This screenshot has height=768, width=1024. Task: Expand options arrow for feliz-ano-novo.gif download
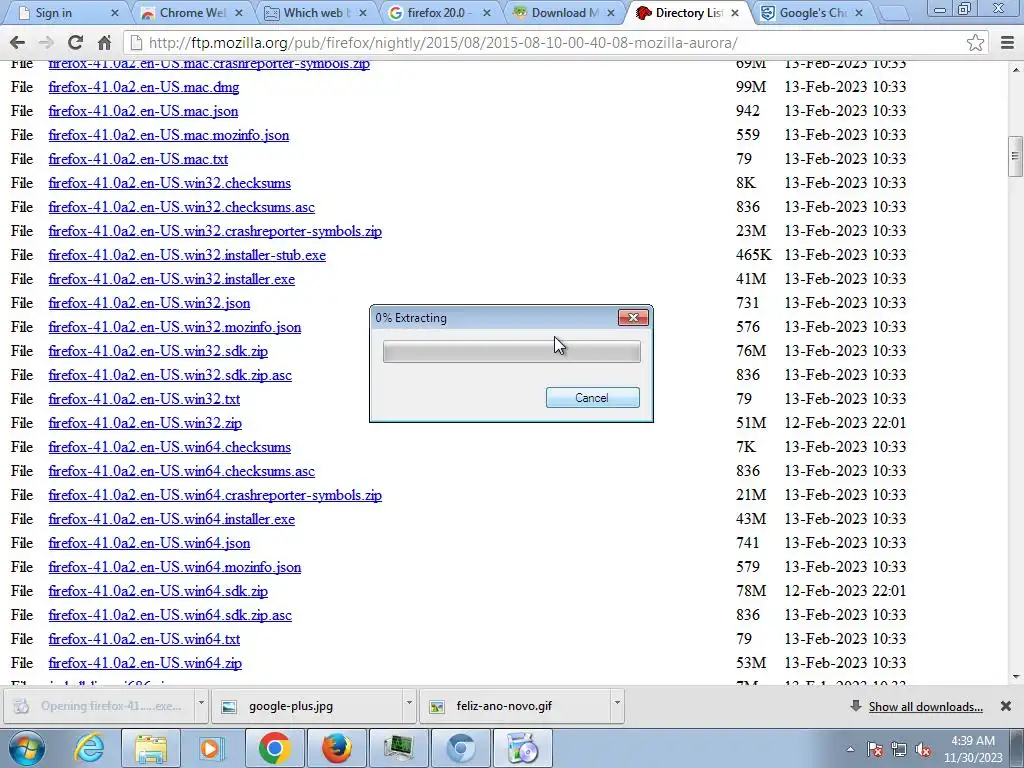[616, 705]
